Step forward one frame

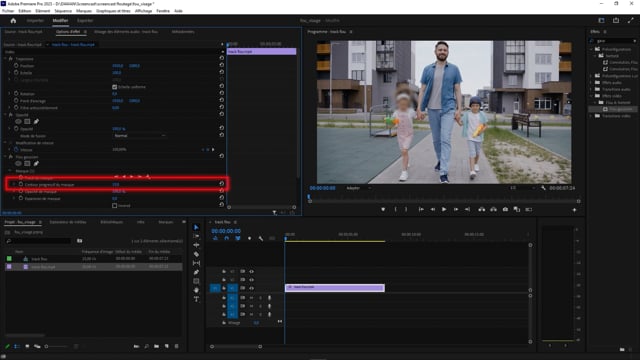(456, 209)
